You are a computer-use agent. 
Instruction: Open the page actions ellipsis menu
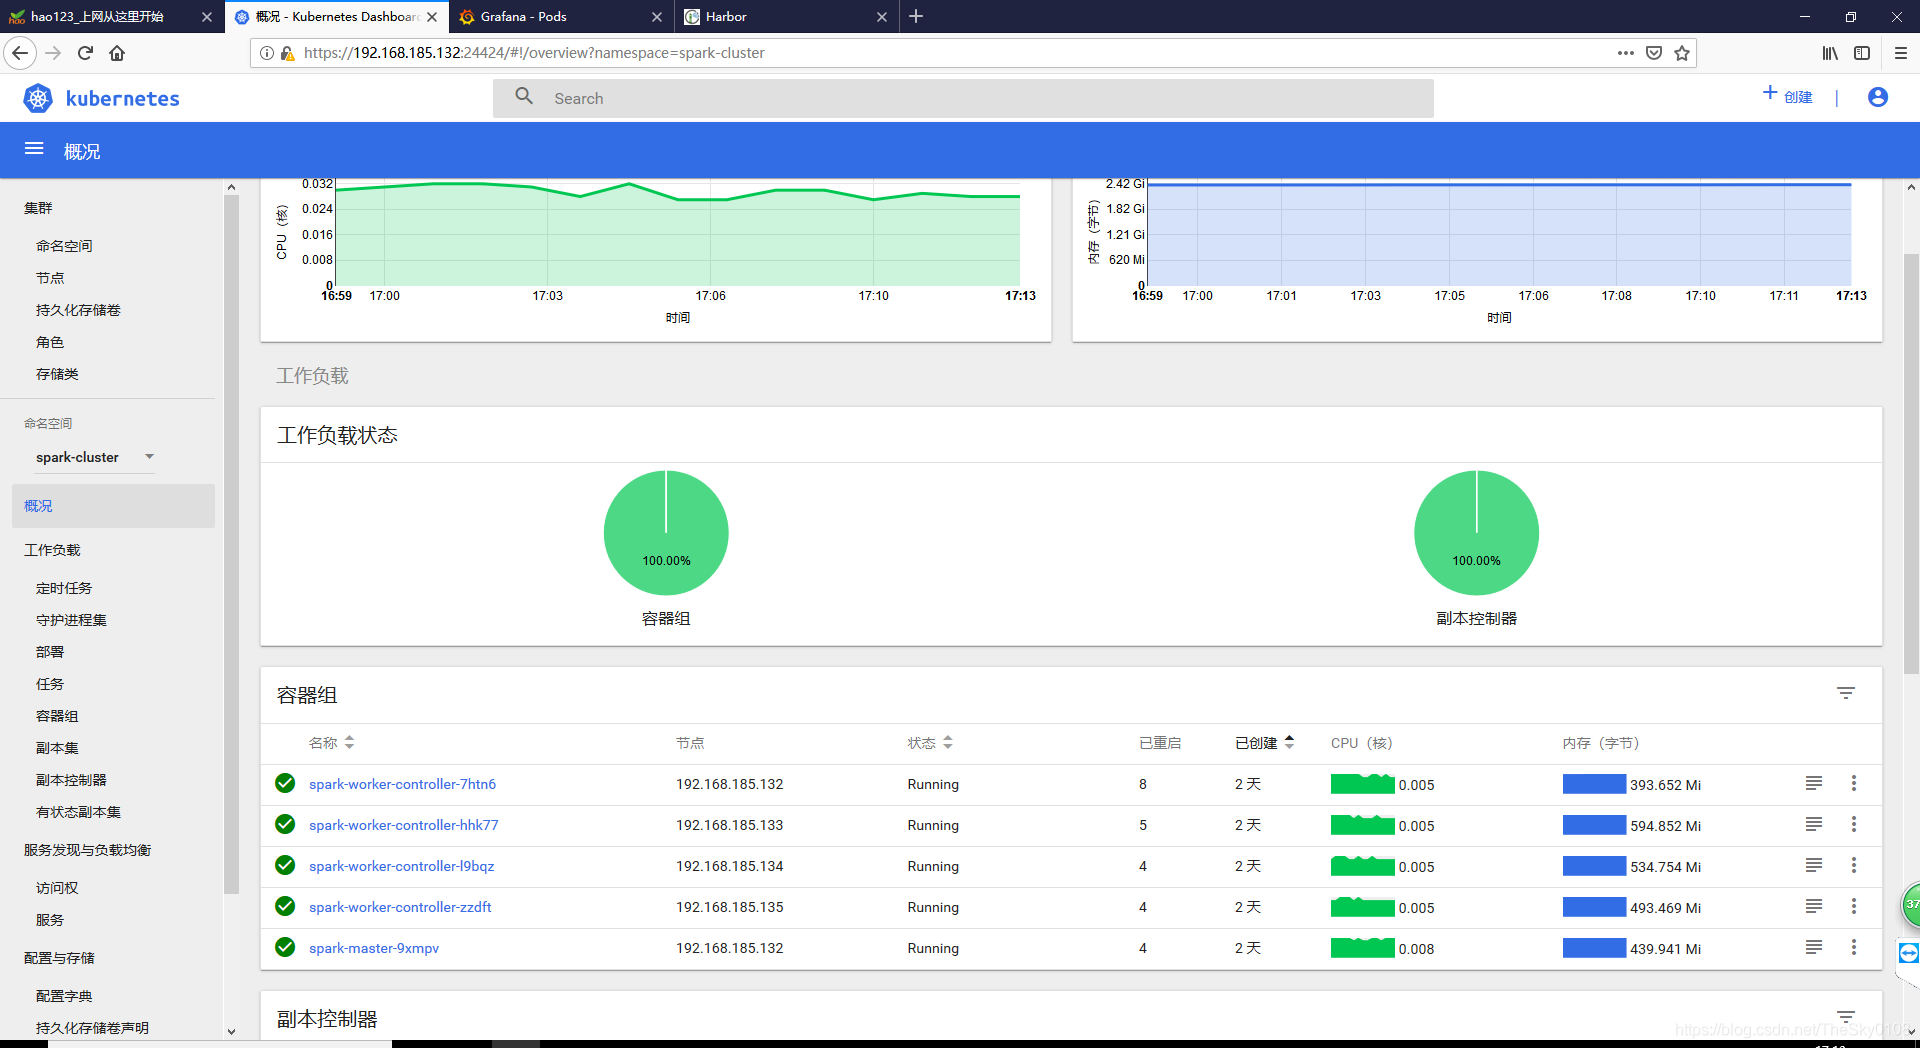click(1626, 53)
